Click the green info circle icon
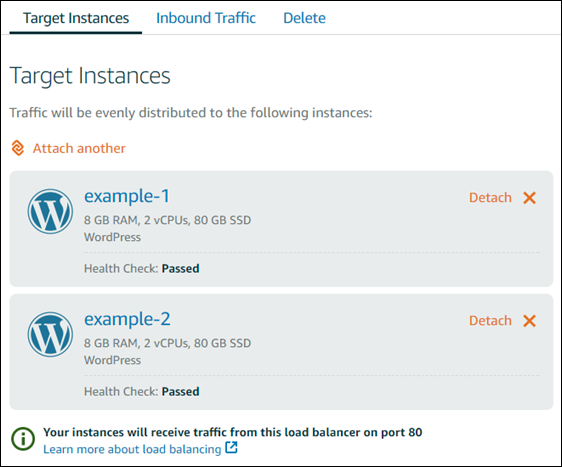Viewport: 562px width, 467px height. (x=23, y=439)
